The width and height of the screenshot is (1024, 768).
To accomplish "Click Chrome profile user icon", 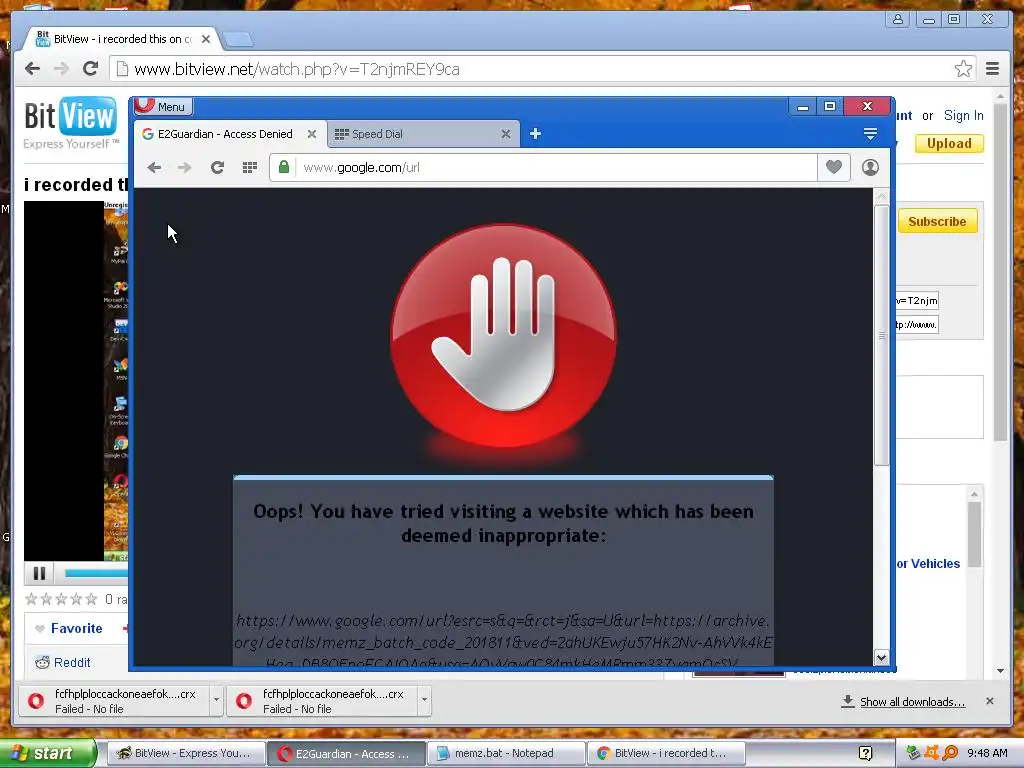I will 898,19.
